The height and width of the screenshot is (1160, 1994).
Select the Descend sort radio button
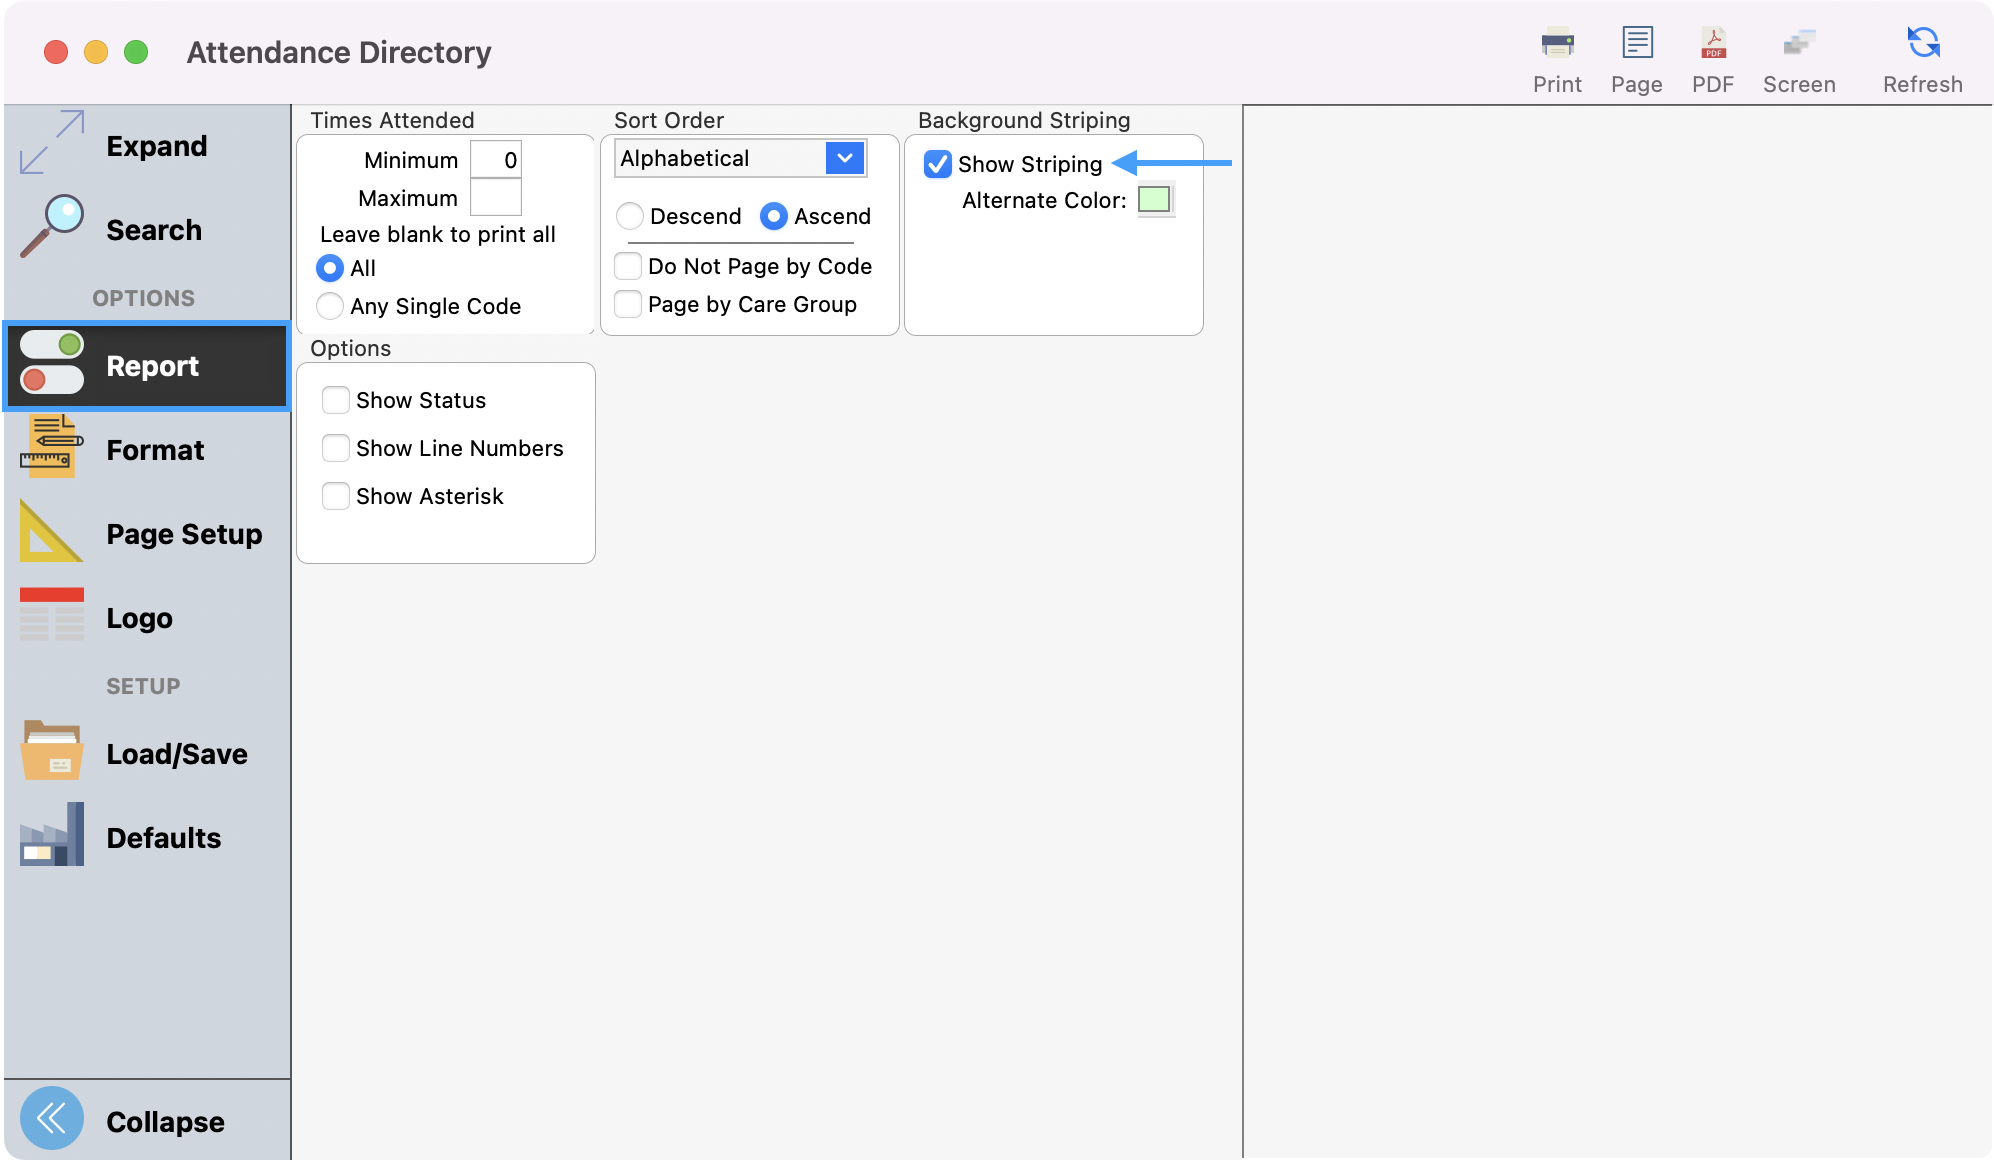click(630, 216)
